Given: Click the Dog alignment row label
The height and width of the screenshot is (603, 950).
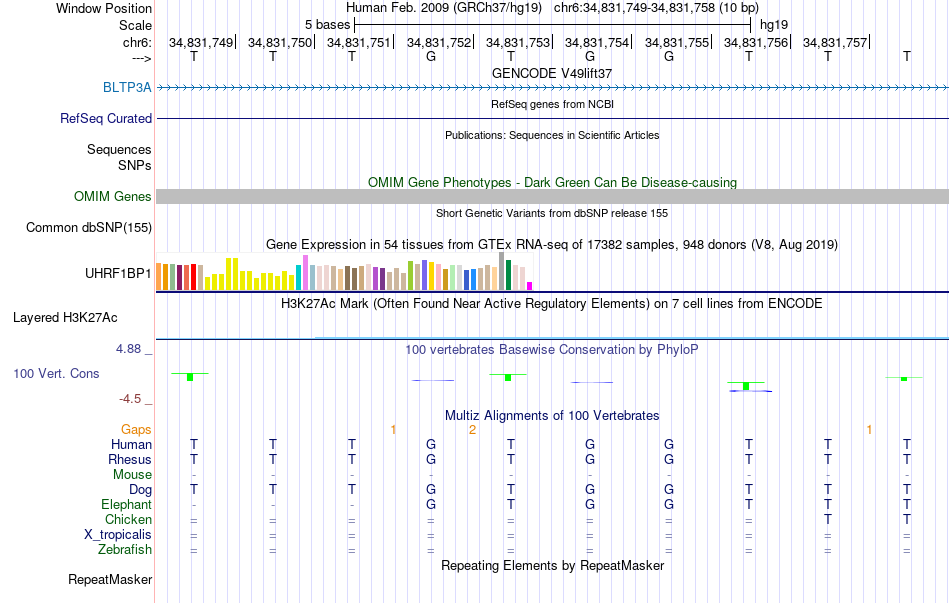Looking at the screenshot, I should coord(141,490).
